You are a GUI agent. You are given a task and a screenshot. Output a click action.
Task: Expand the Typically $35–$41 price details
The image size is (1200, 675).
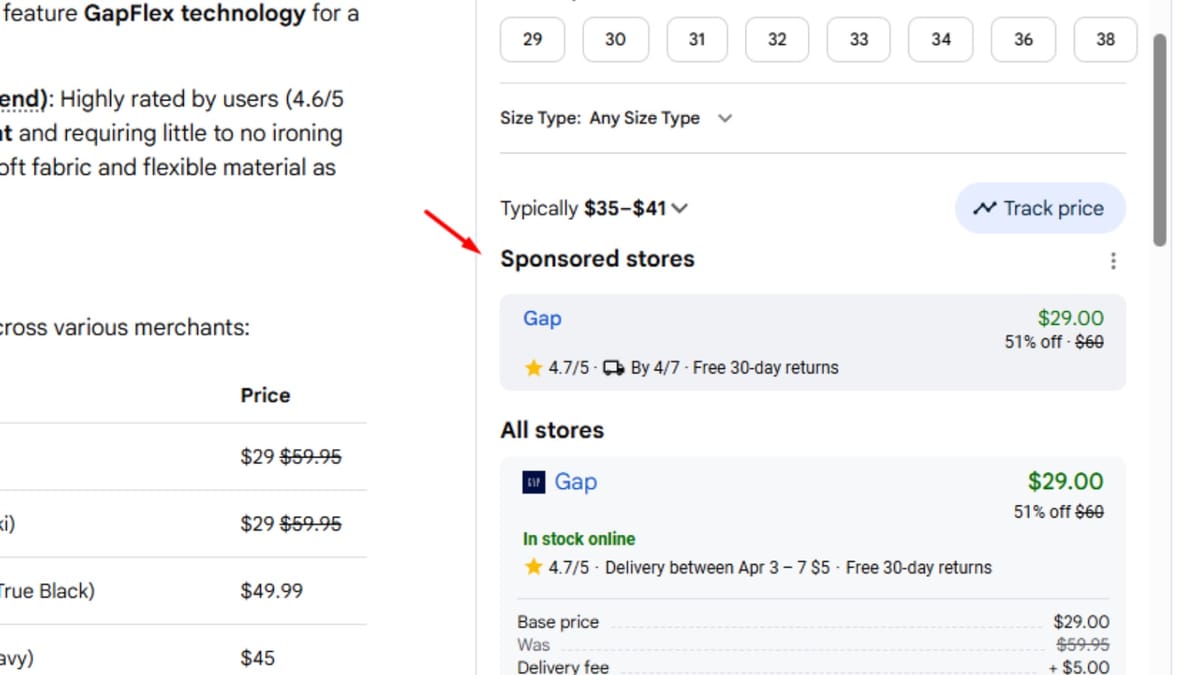pos(680,208)
